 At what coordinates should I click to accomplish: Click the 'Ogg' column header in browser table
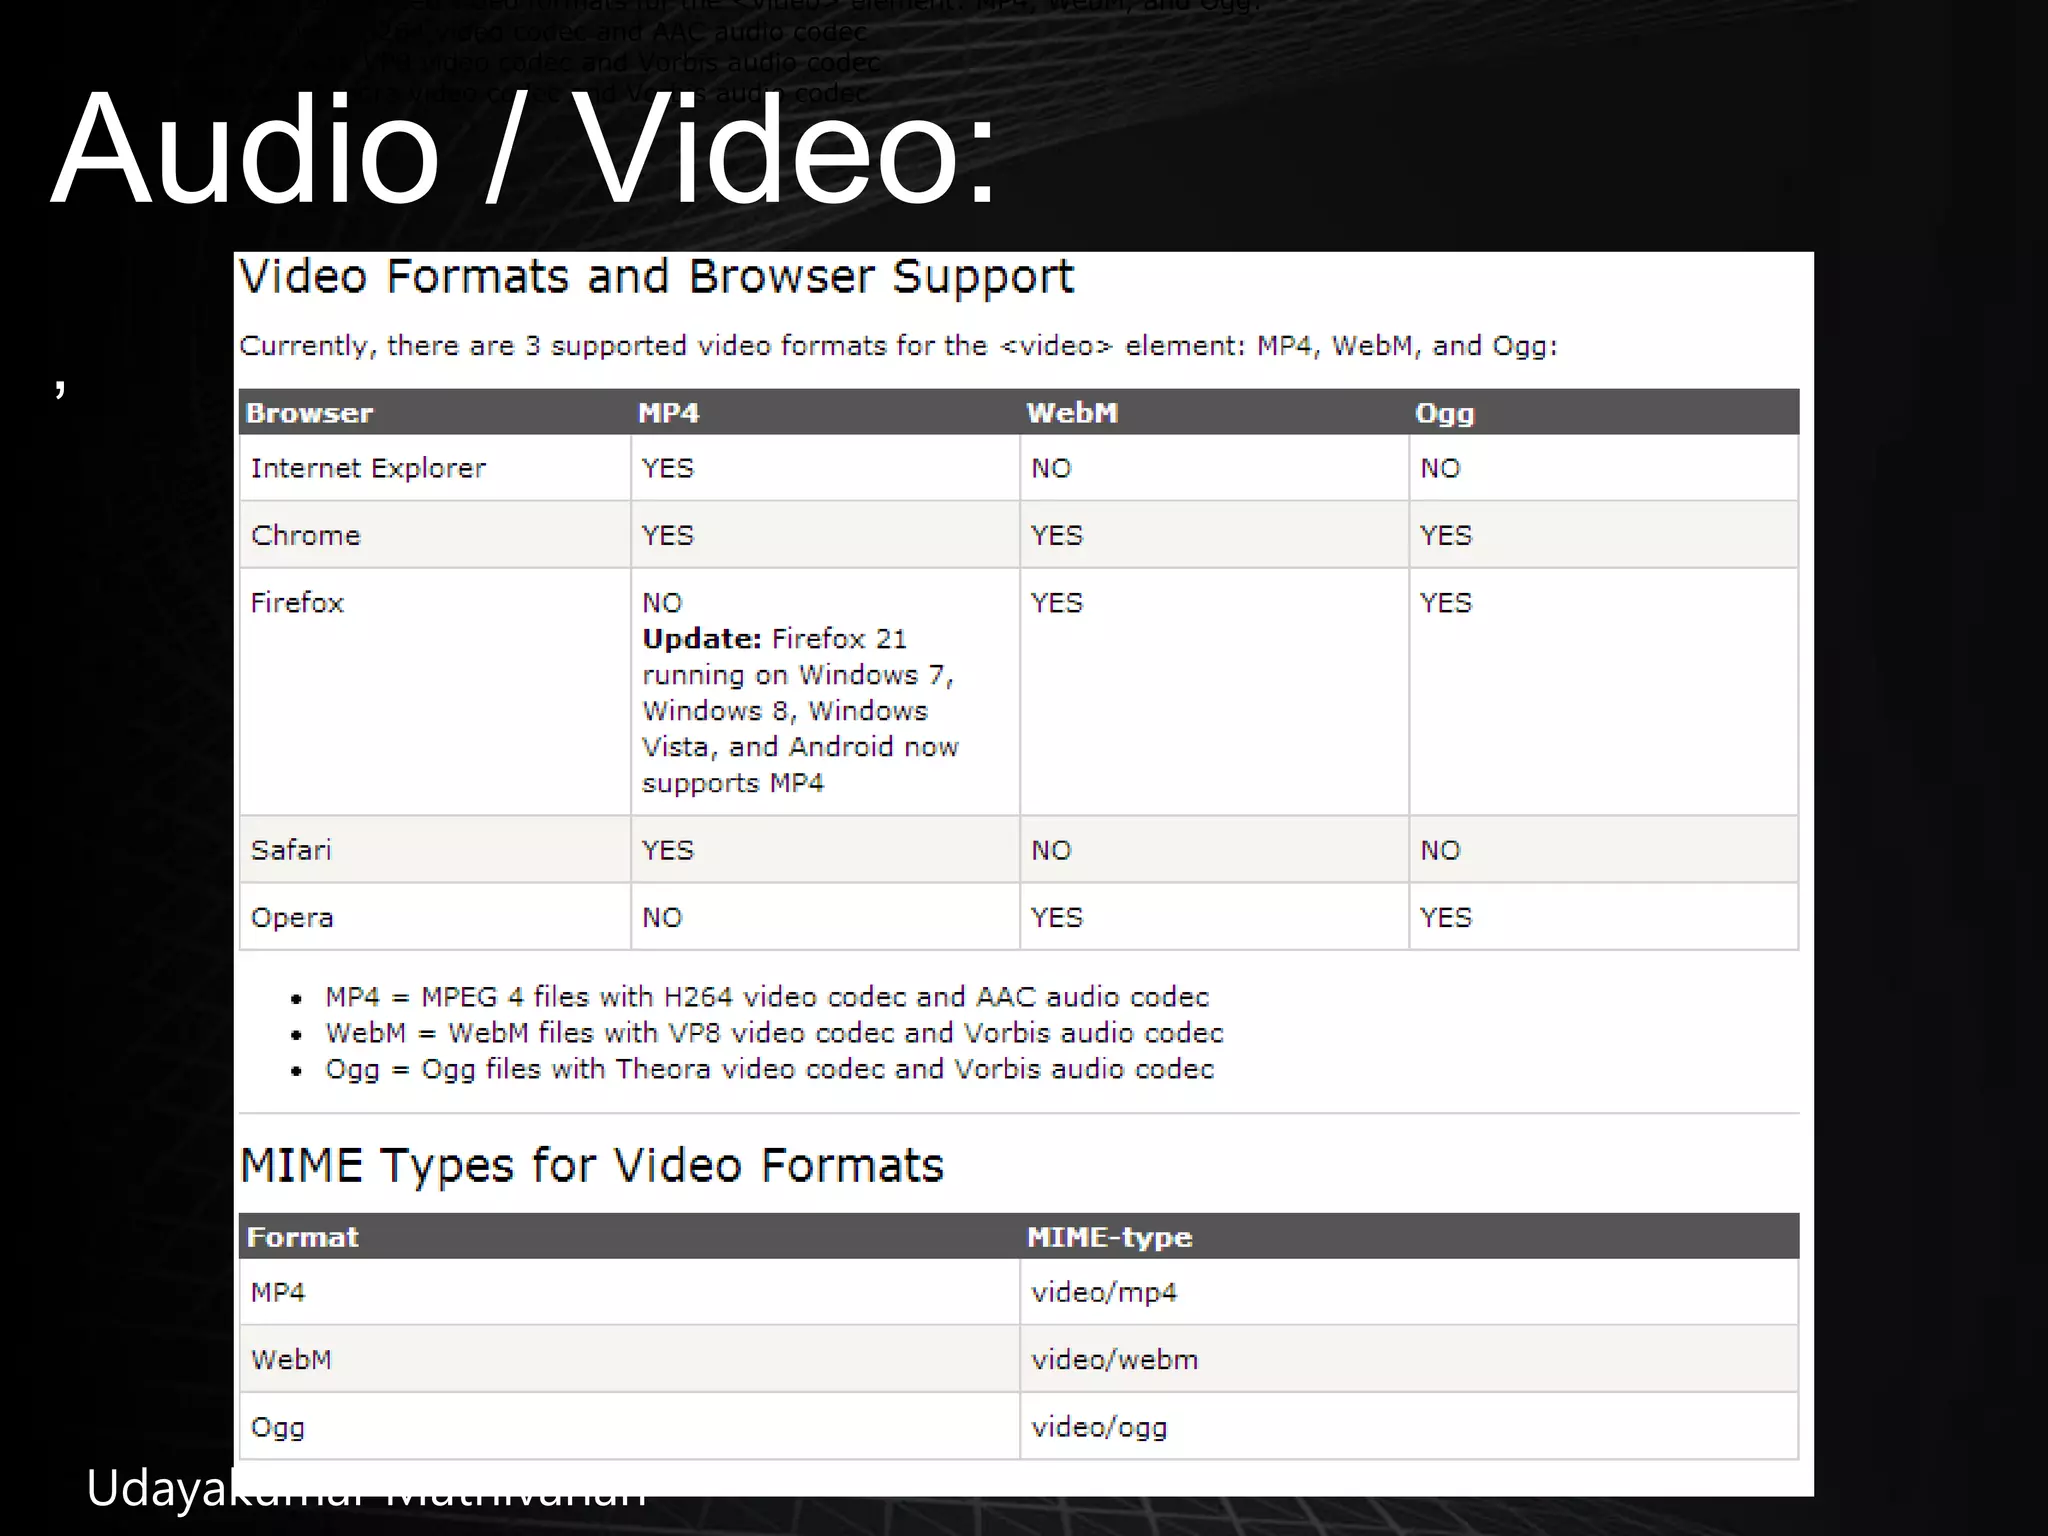click(x=1445, y=414)
